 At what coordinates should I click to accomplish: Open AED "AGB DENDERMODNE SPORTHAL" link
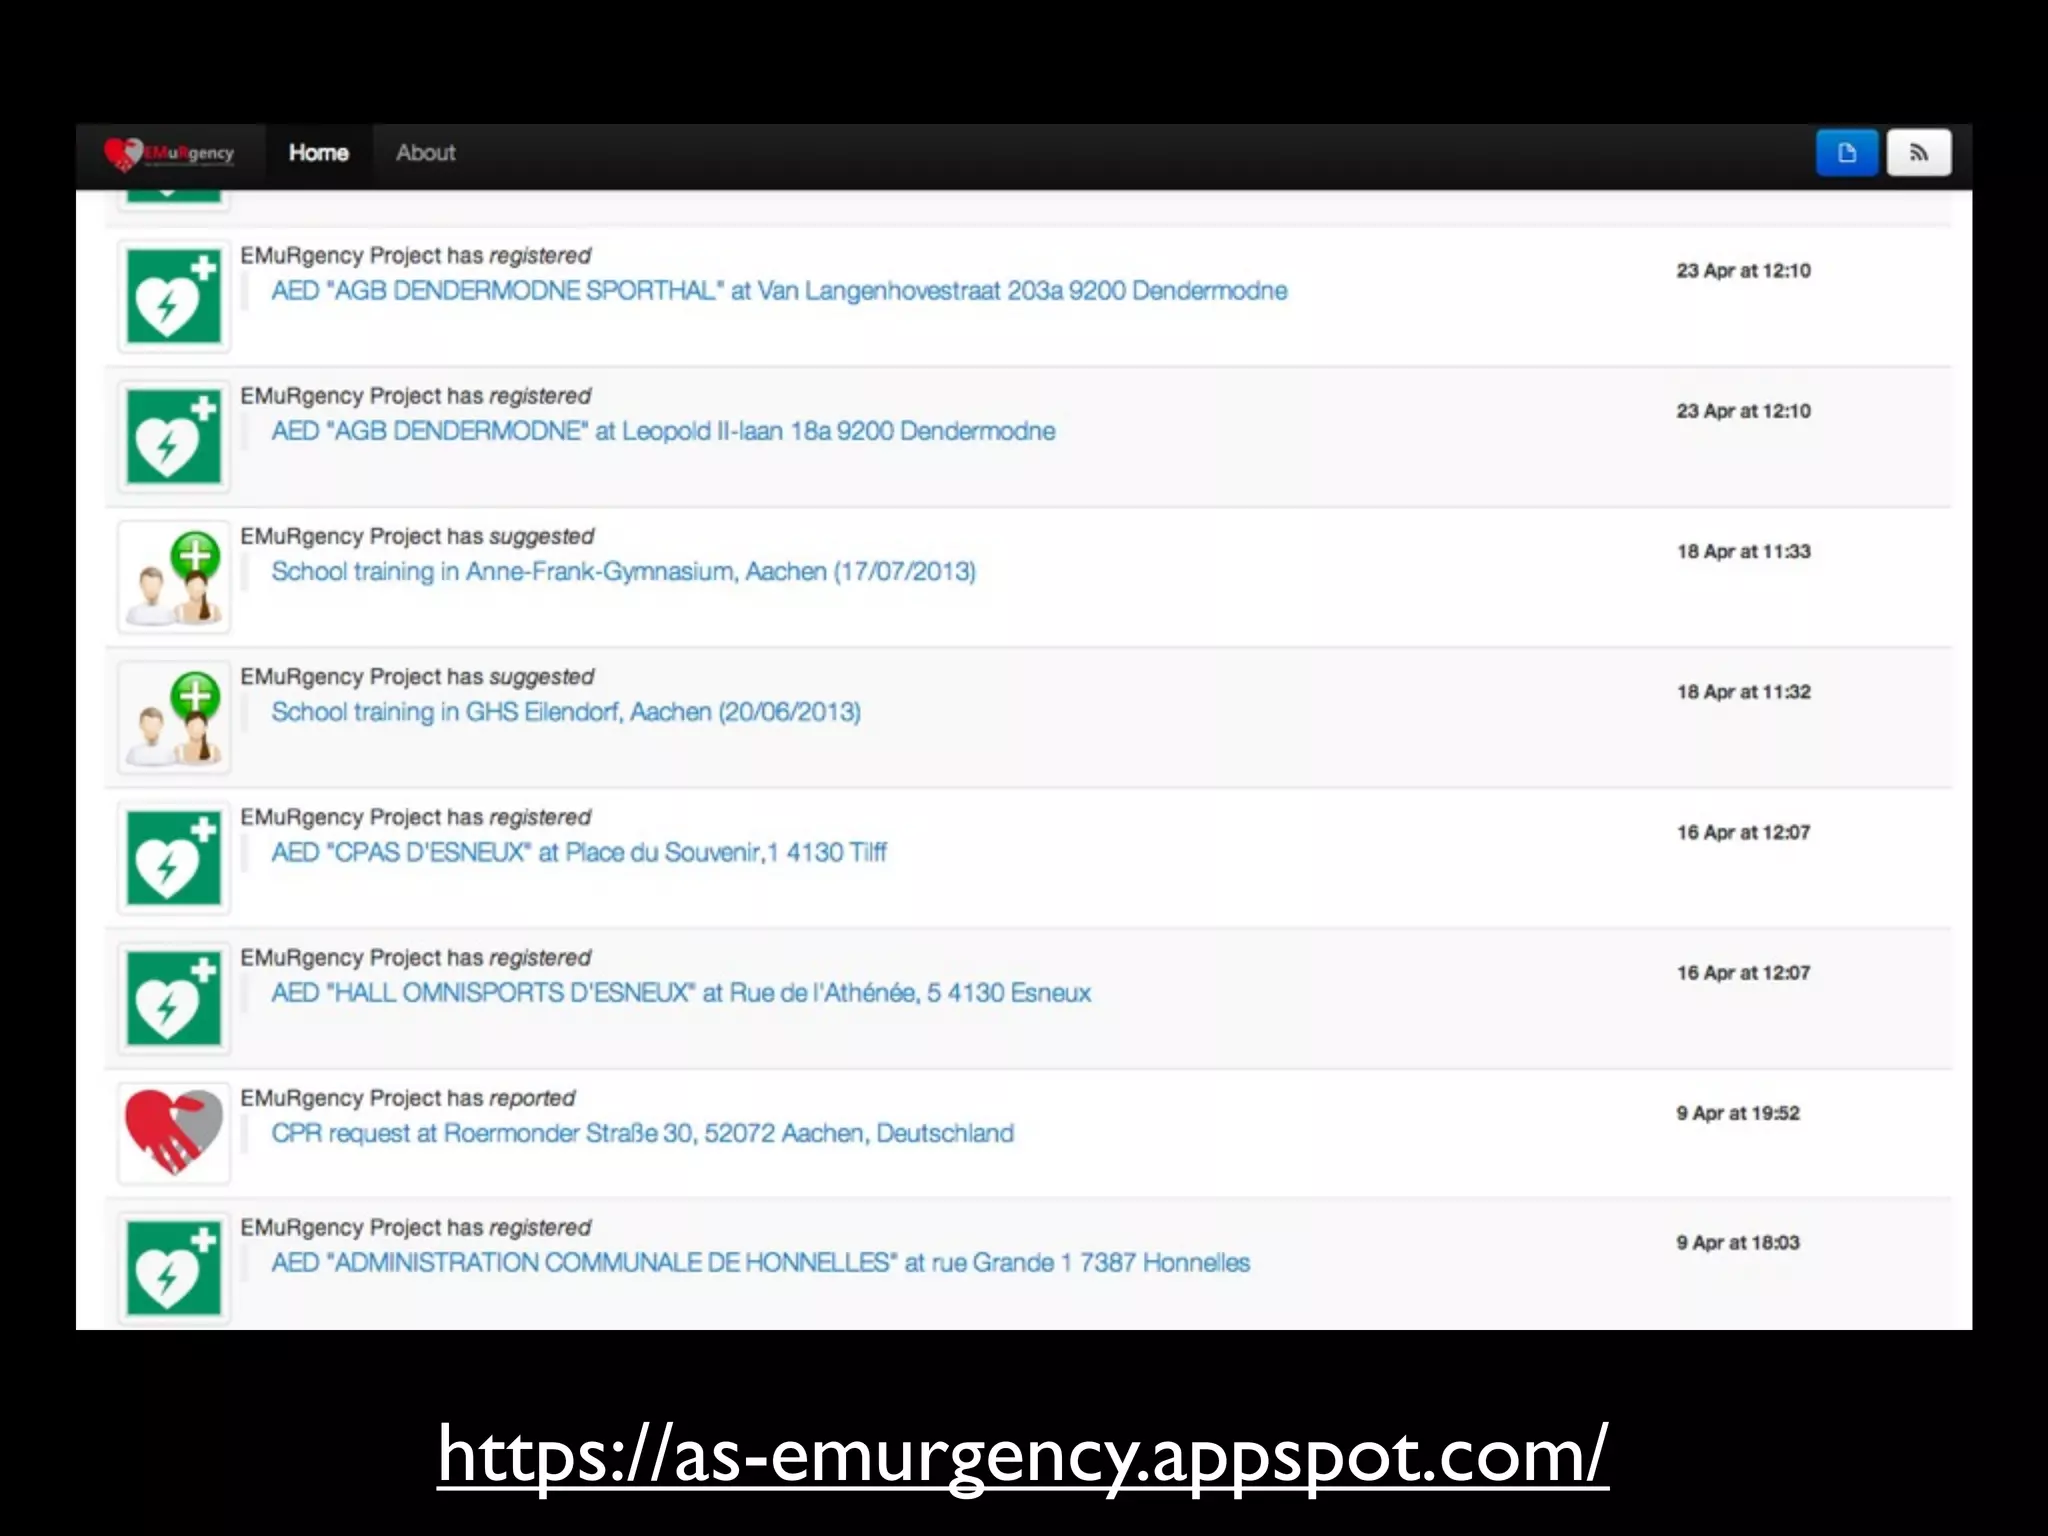(x=779, y=291)
